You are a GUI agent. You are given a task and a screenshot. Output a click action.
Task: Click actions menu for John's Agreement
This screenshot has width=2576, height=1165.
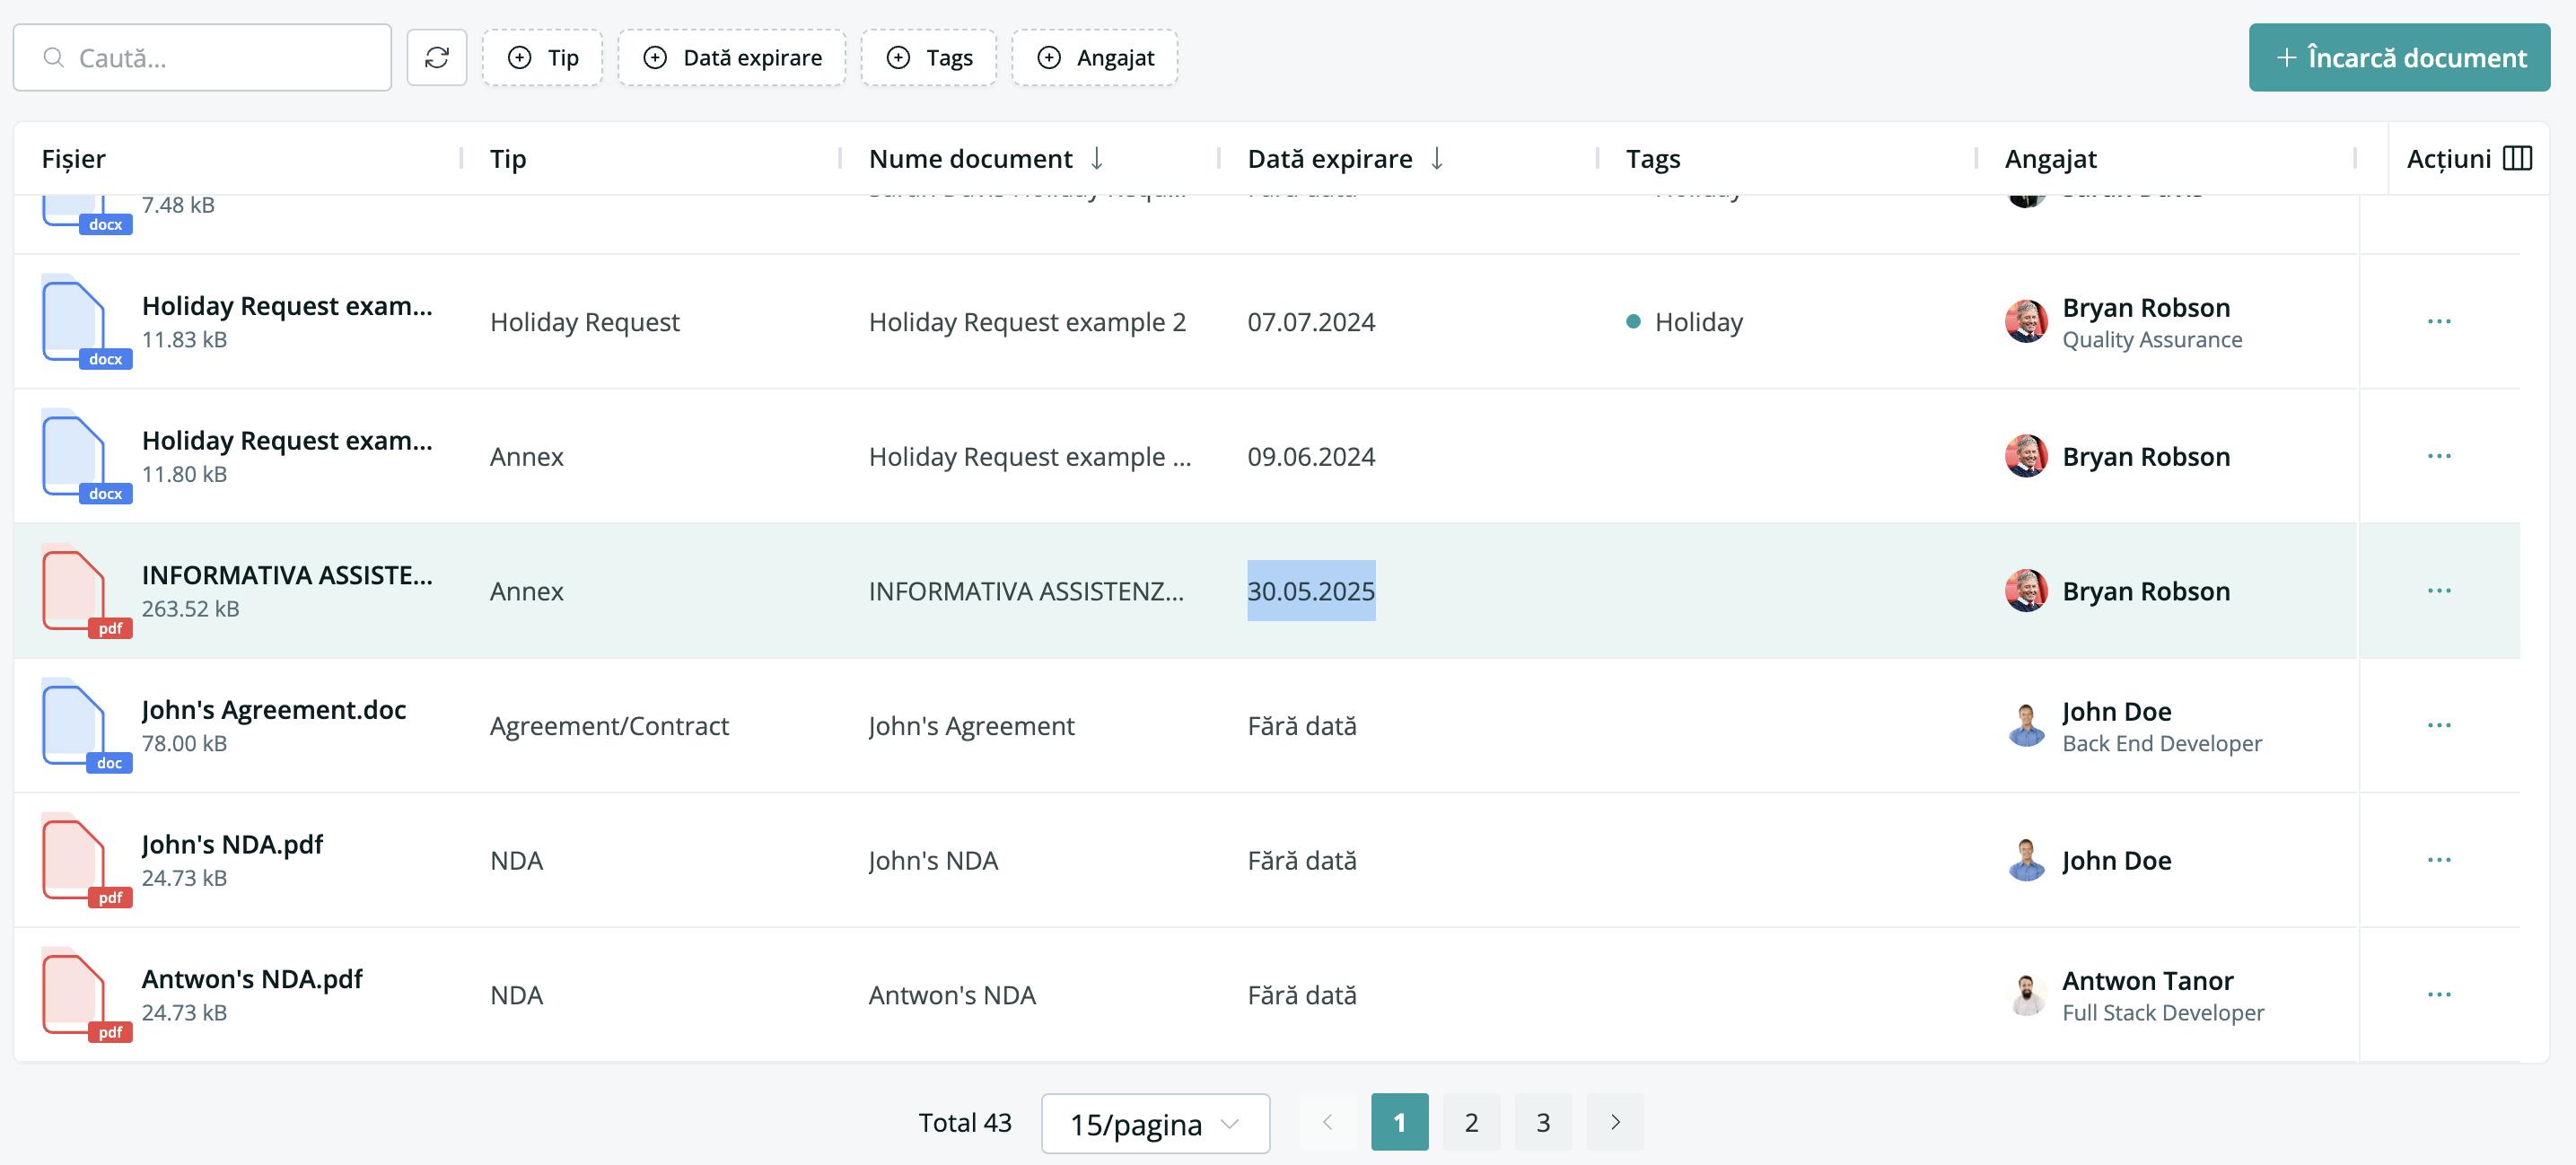pyautogui.click(x=2440, y=723)
